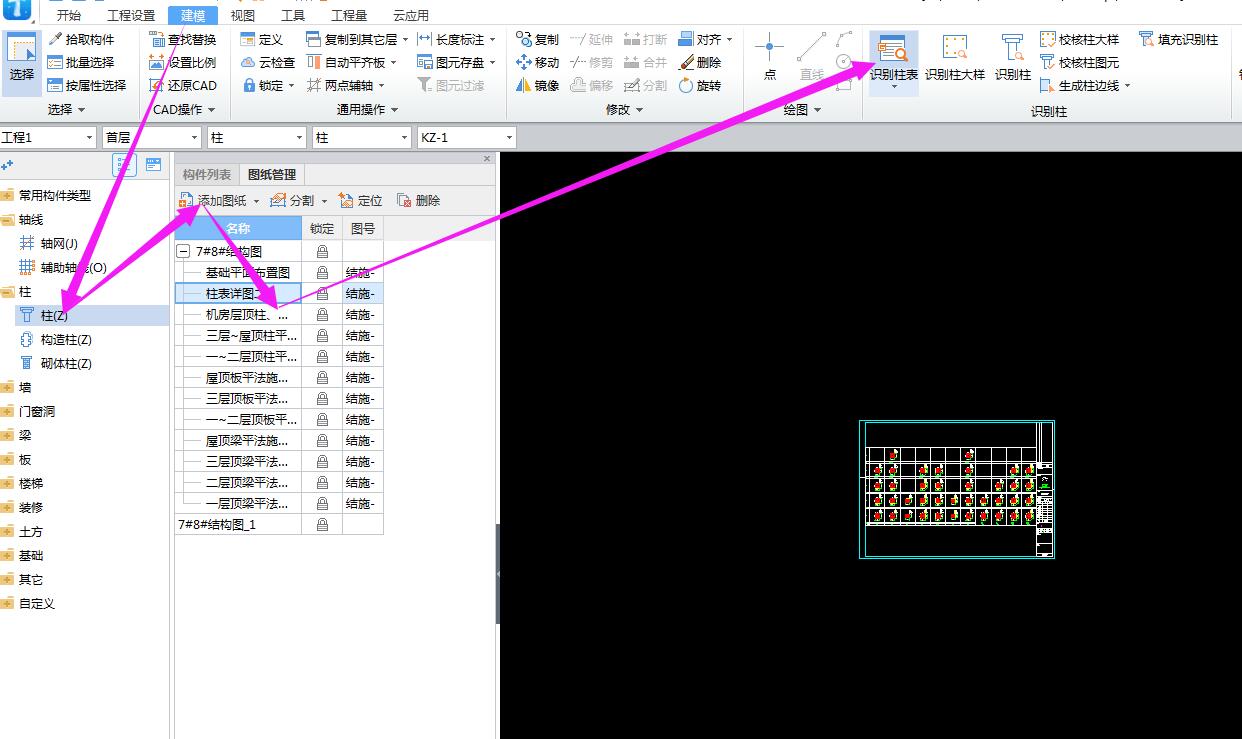Open 查找替换 in CAD操作
This screenshot has width=1242, height=739.
(x=182, y=39)
